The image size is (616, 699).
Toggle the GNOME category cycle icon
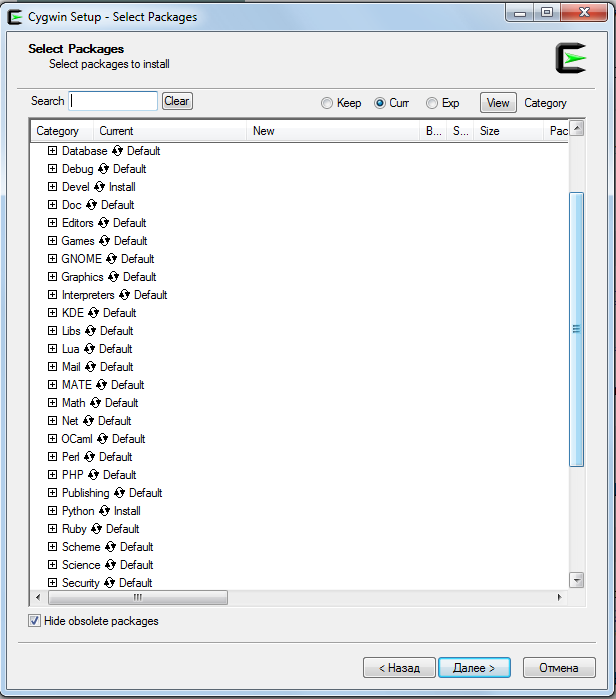point(111,259)
